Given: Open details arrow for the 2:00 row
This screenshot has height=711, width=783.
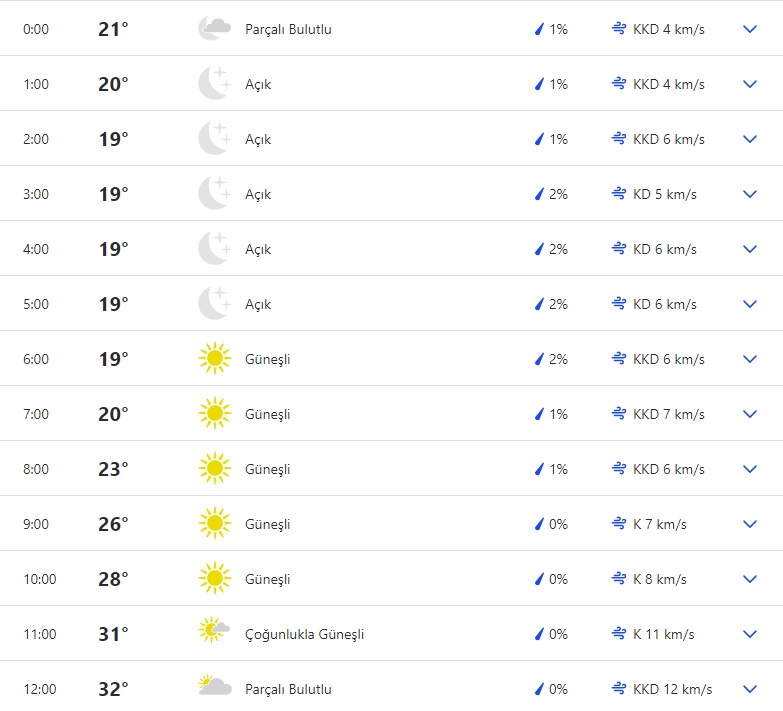Looking at the screenshot, I should [x=750, y=139].
